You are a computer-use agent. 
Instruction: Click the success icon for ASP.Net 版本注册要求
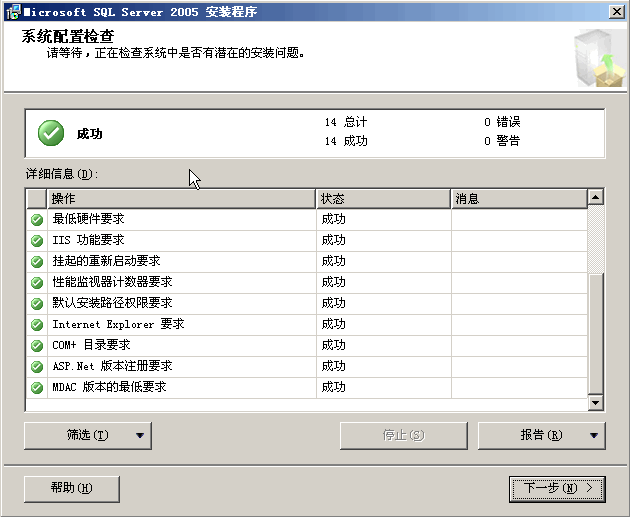click(x=37, y=366)
